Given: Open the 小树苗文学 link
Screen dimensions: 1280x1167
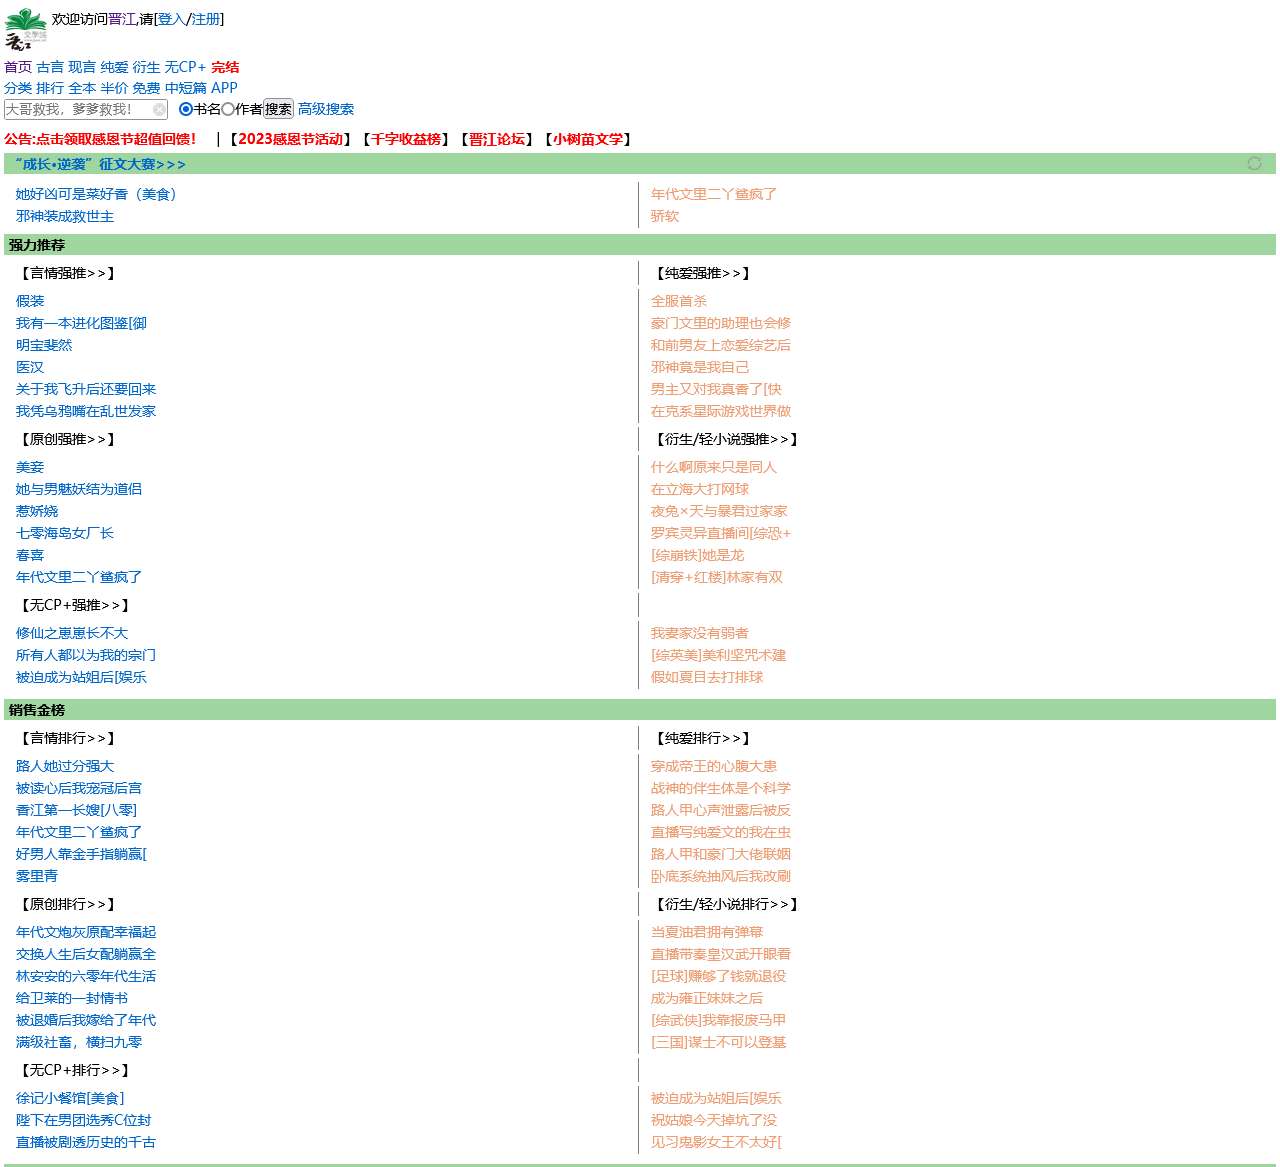Looking at the screenshot, I should [x=588, y=139].
